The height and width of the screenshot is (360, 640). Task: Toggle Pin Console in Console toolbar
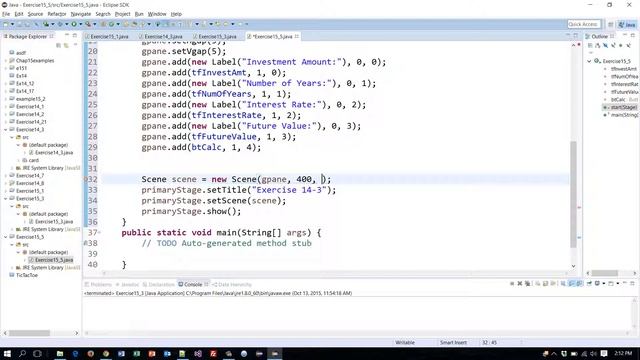[589, 284]
